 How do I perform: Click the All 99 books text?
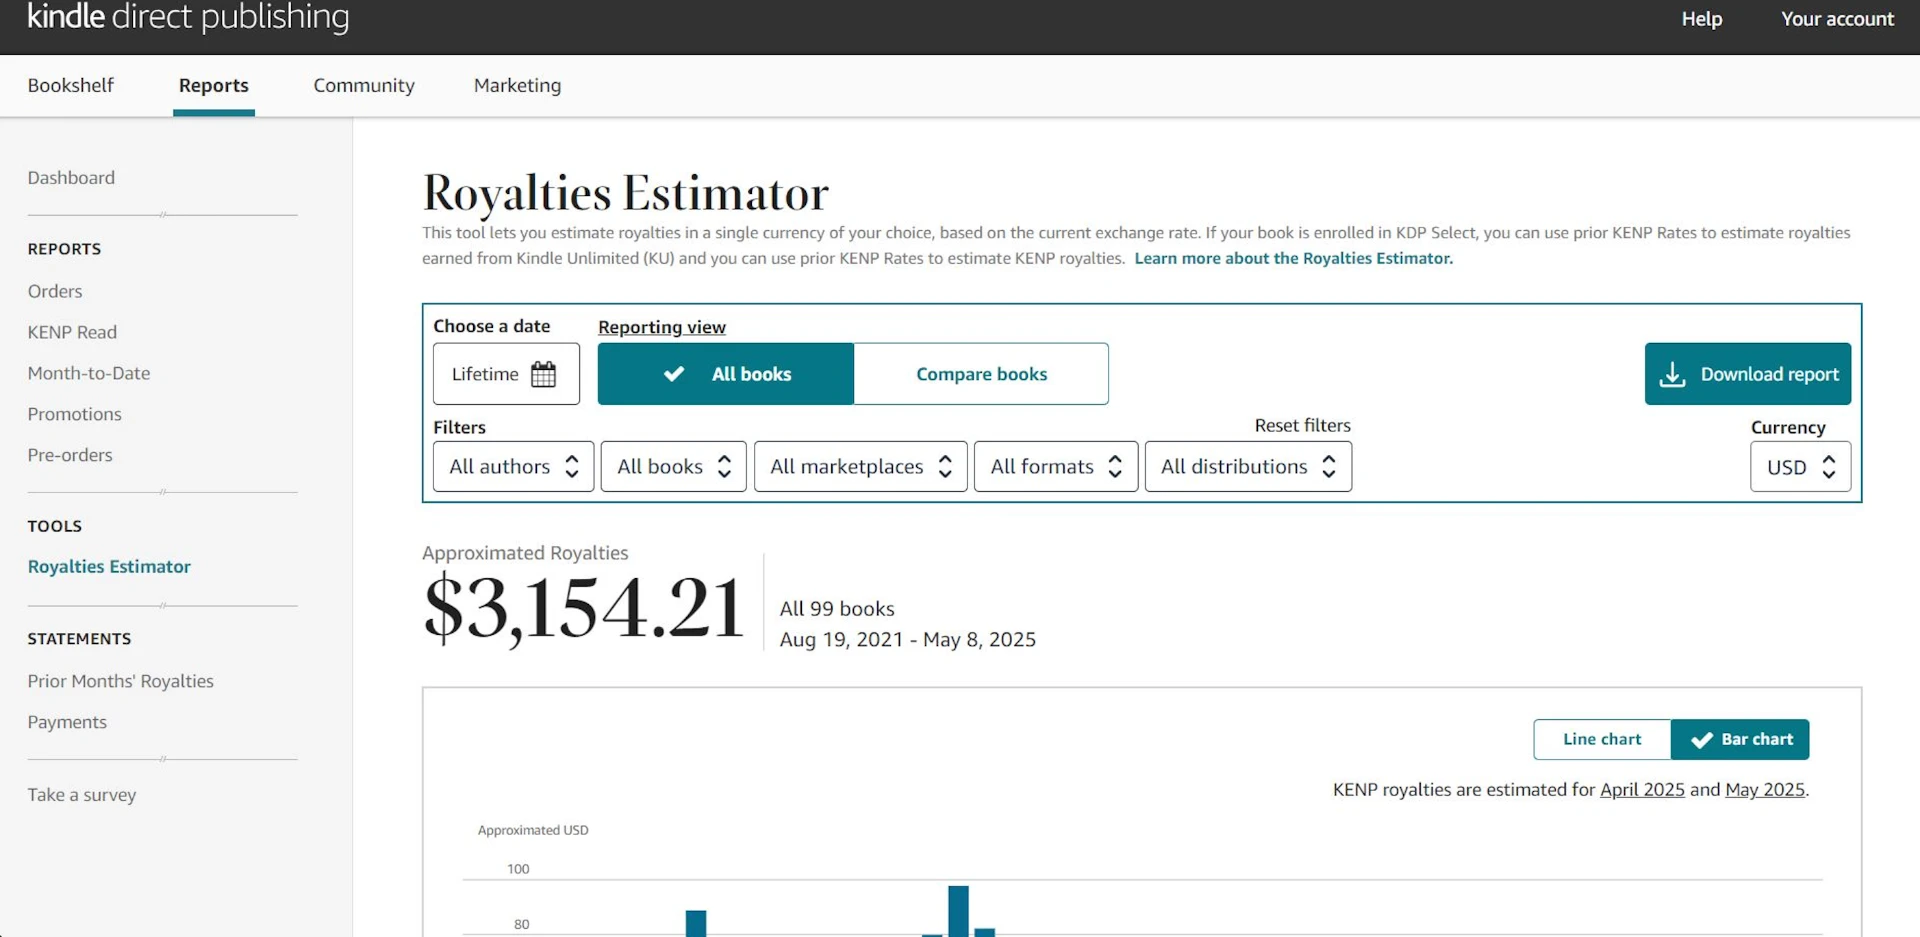point(837,608)
